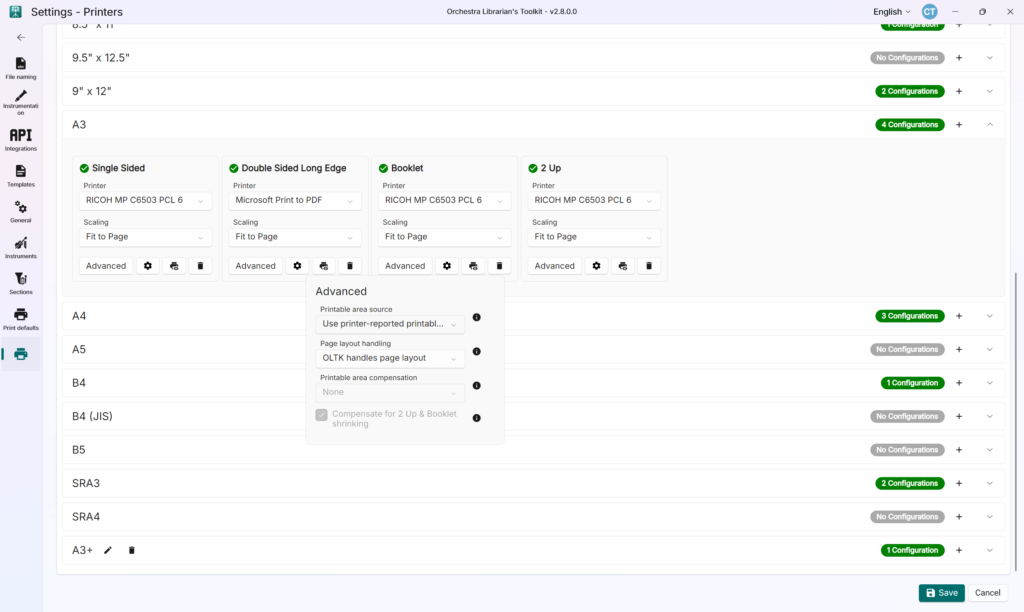This screenshot has width=1024, height=612.
Task: Click the 3 Configurations badge on A4
Action: pyautogui.click(x=910, y=316)
